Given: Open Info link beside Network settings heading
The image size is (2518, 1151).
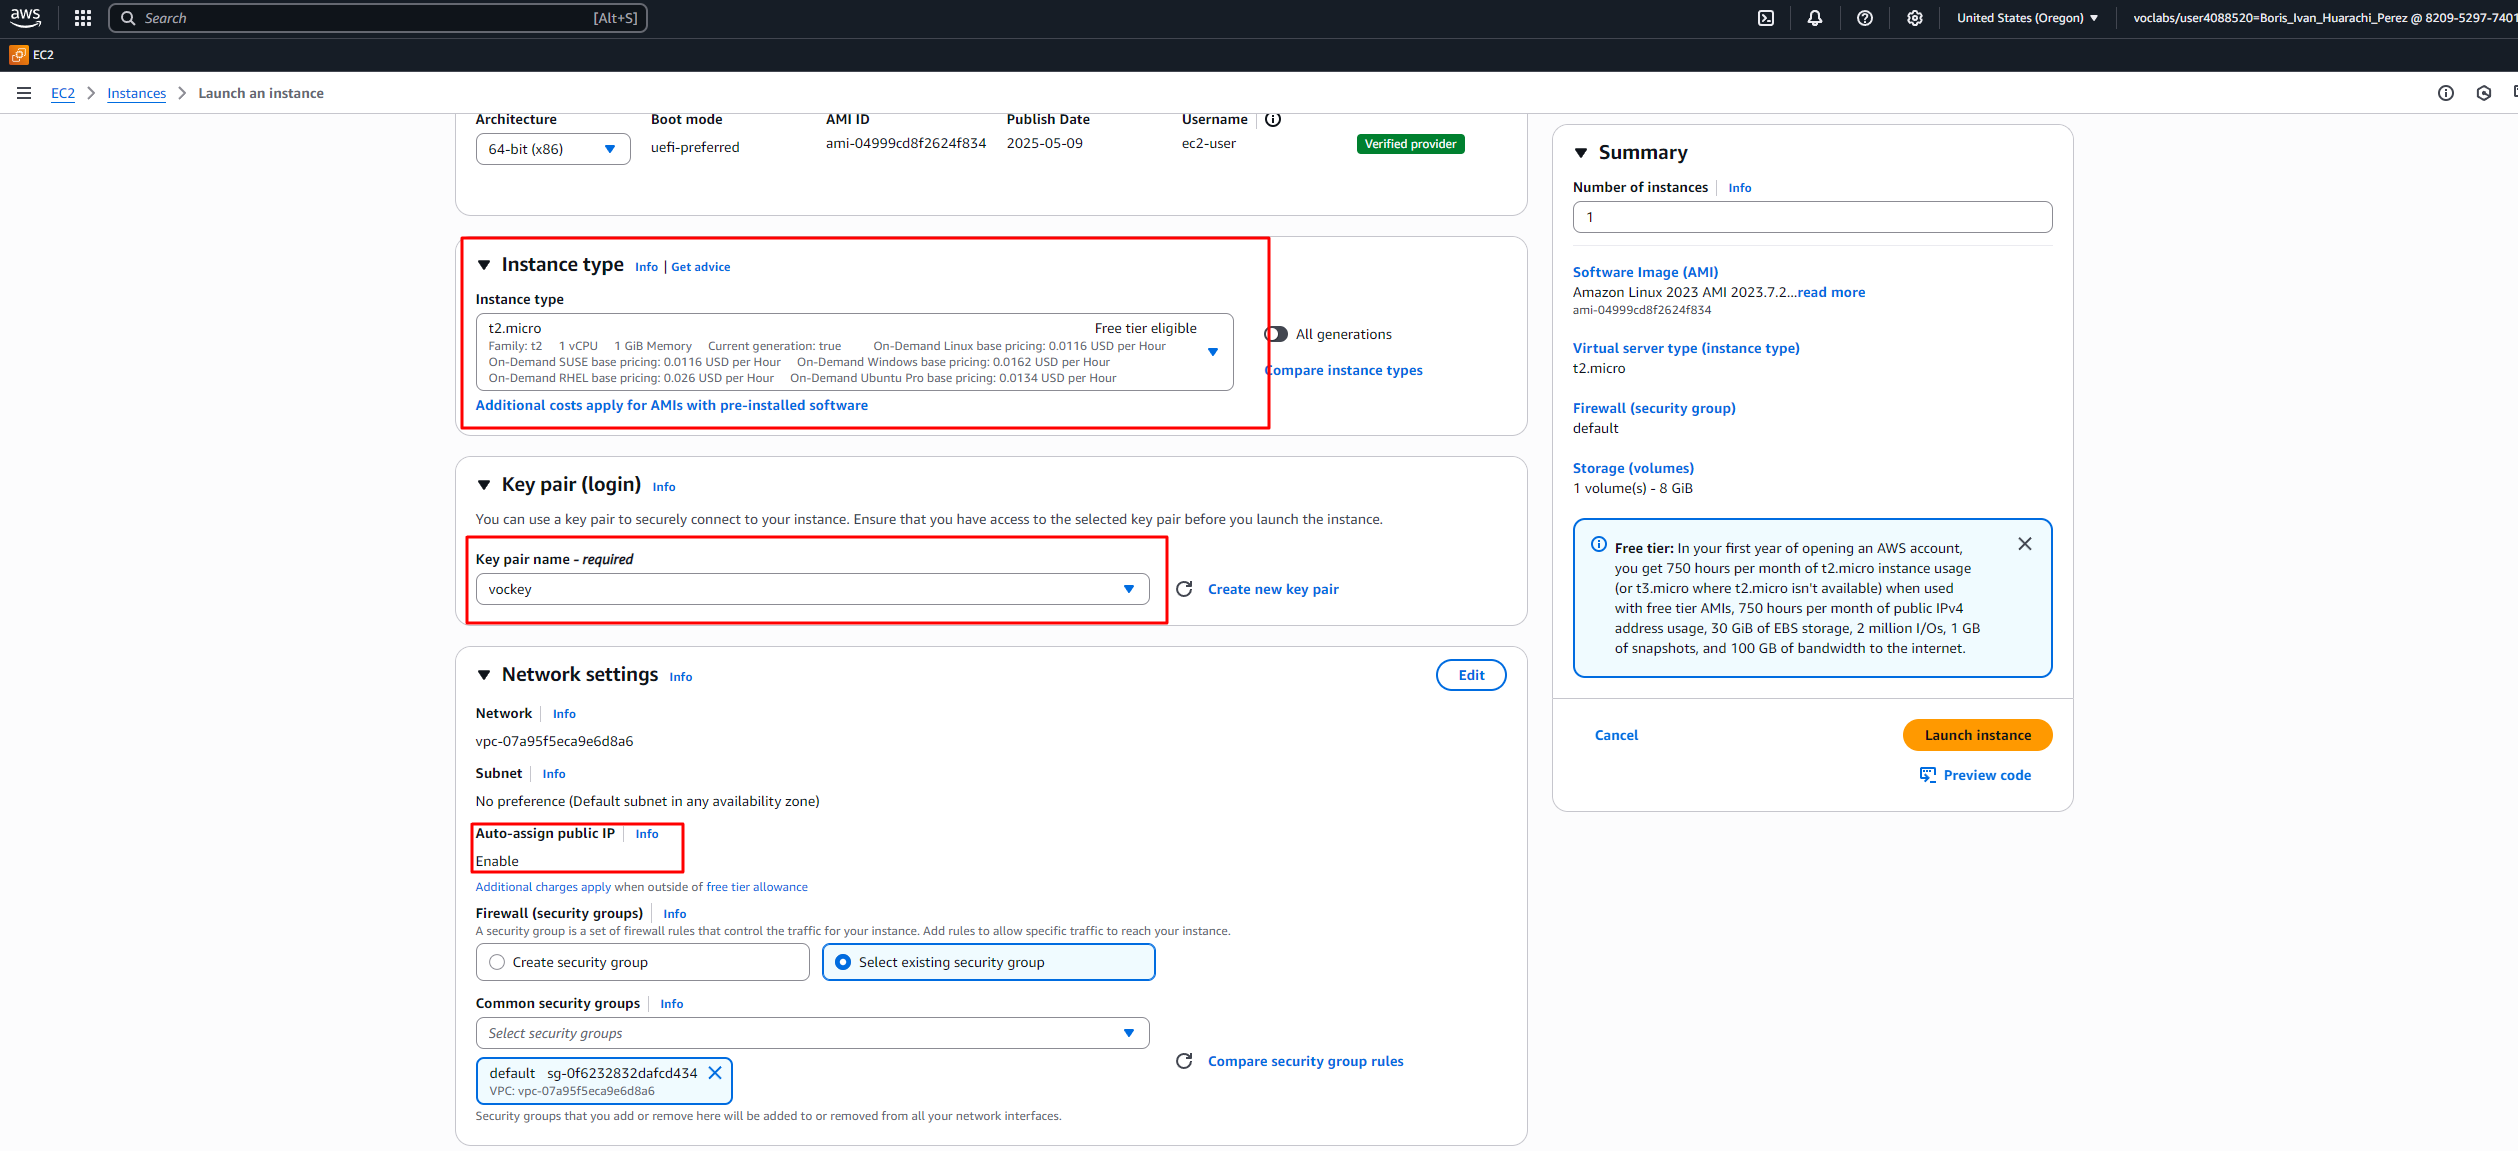Looking at the screenshot, I should 681,677.
